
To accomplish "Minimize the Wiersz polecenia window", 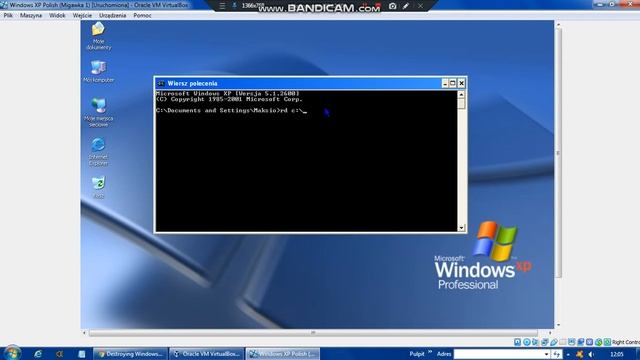I will (445, 83).
